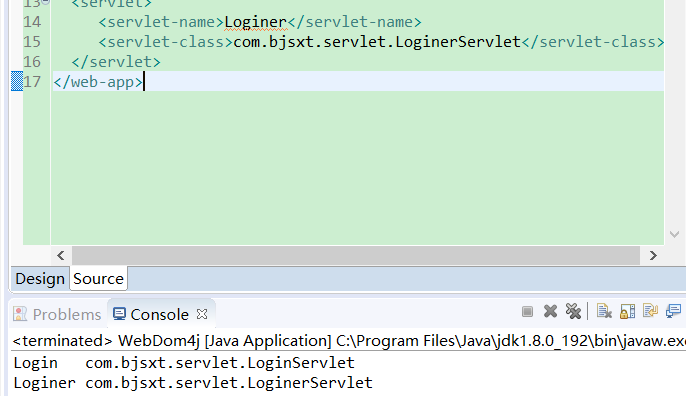Screen dimensions: 686x396
Task: Click the Clear Console icon
Action: tap(604, 312)
